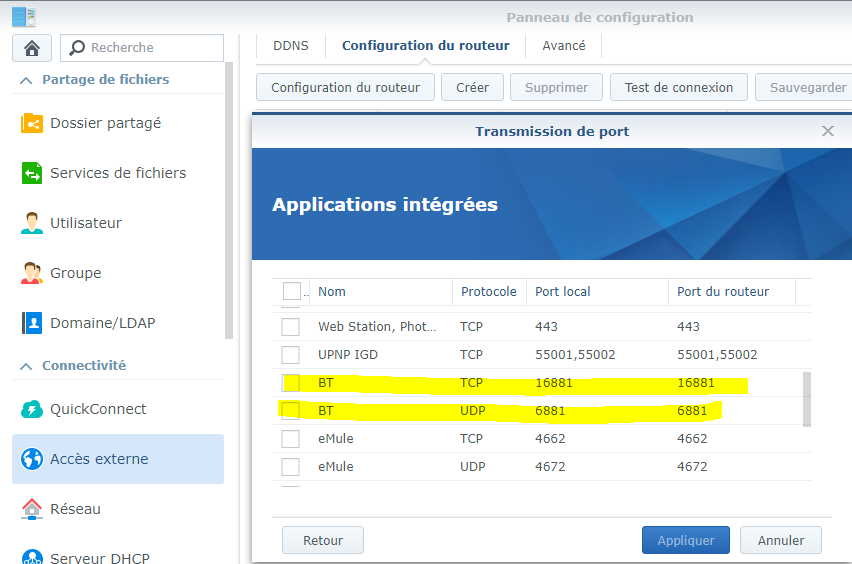Open Dossier partagé shared folder icon
This screenshot has width=852, height=564.
(x=32, y=123)
